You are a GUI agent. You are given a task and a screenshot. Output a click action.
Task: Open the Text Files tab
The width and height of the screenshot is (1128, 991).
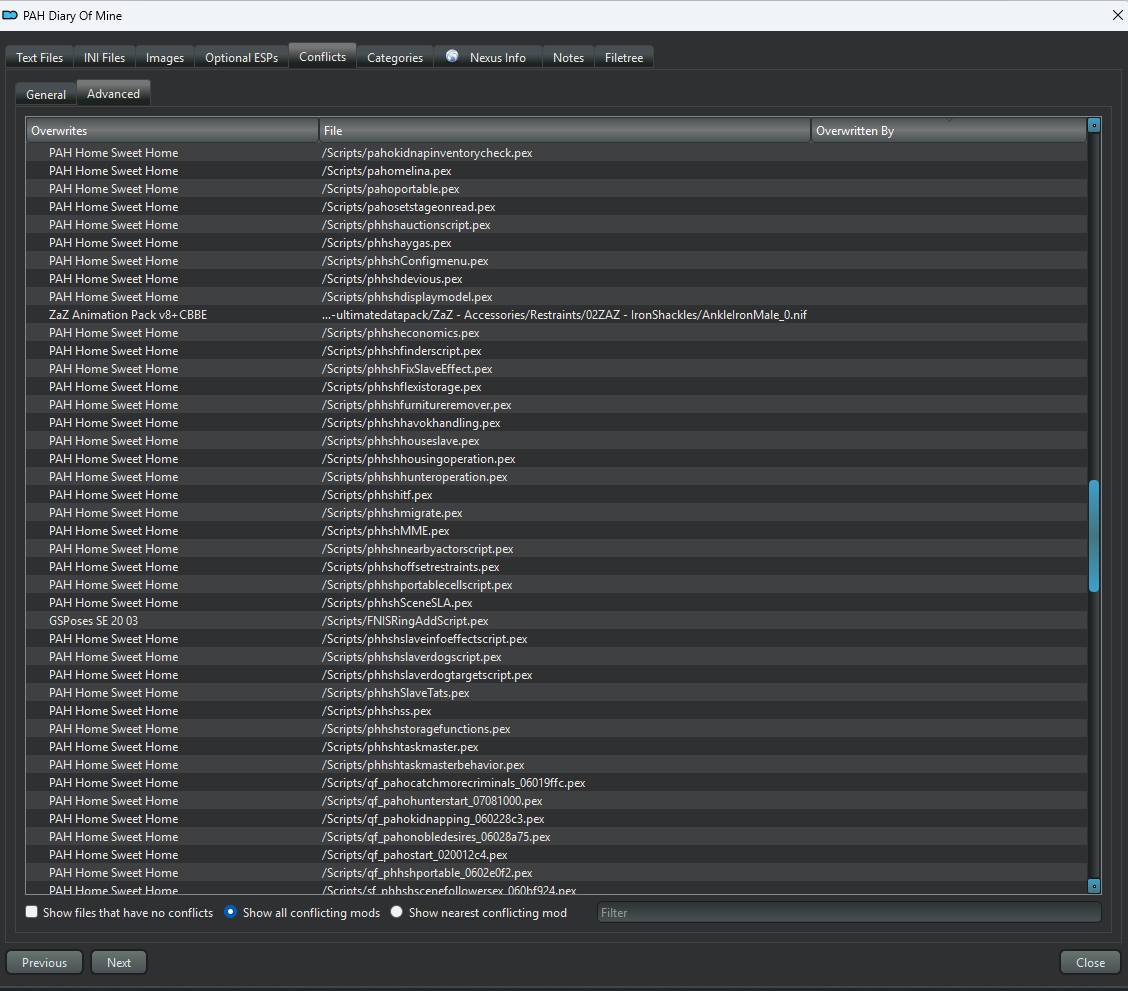40,58
